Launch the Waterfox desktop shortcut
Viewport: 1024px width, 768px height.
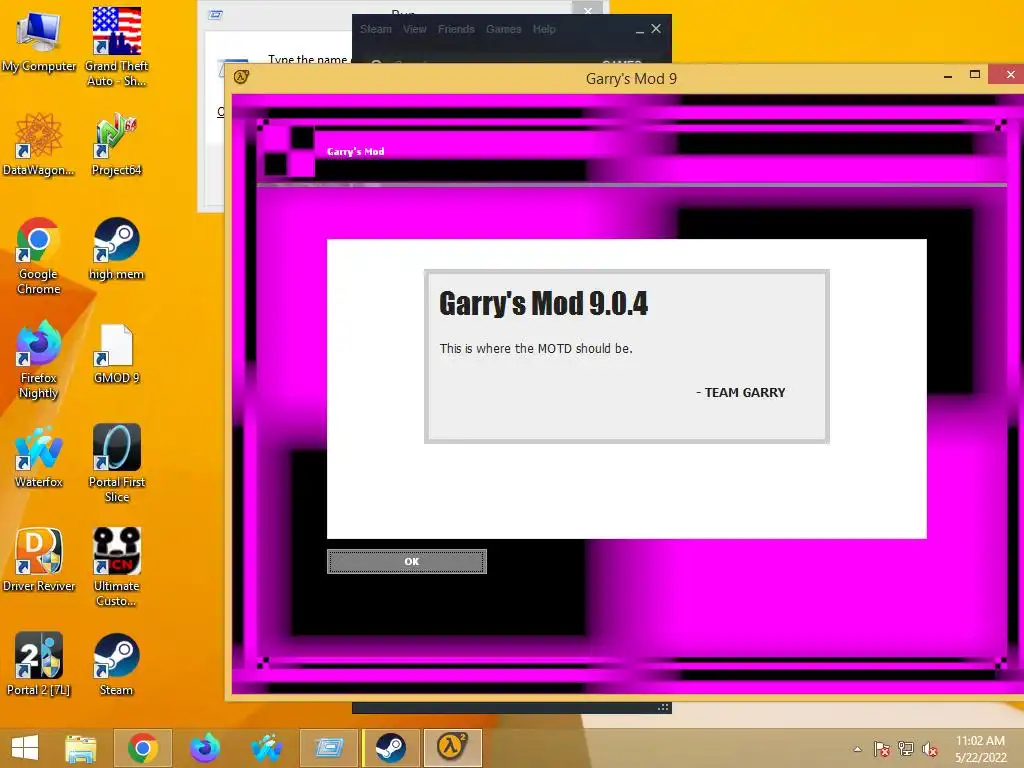point(39,456)
